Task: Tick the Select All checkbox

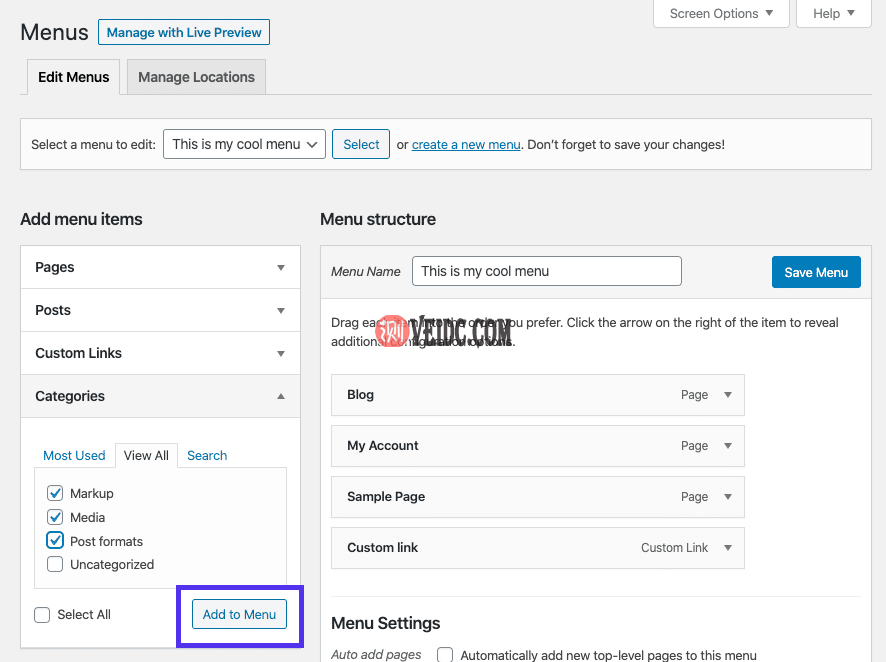Action: tap(42, 615)
